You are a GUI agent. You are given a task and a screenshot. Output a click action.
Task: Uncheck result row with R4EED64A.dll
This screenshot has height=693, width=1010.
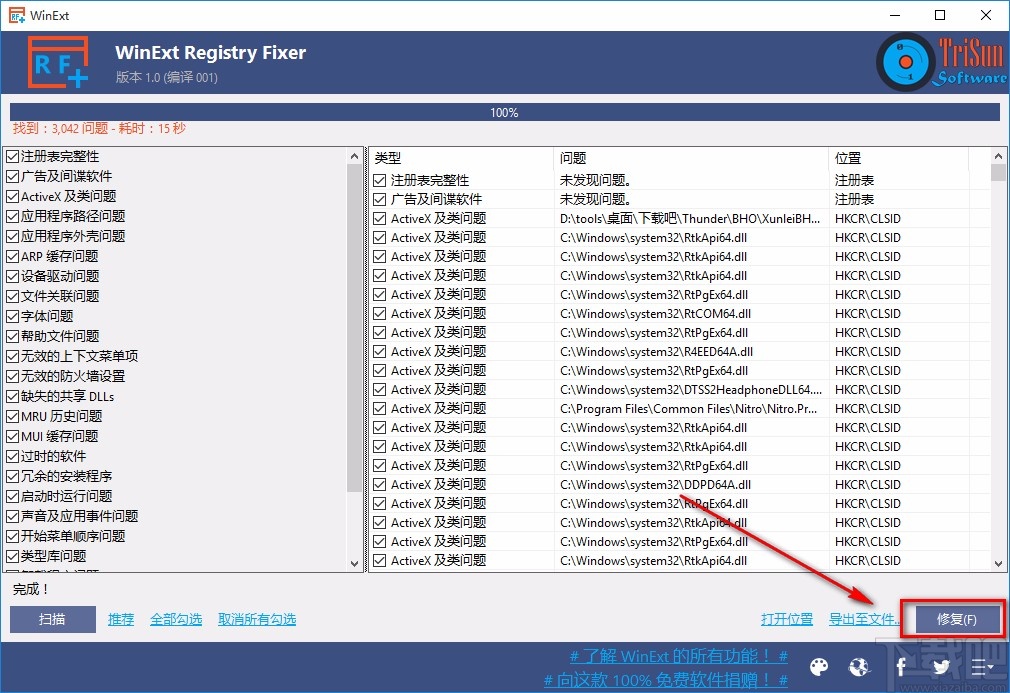pyautogui.click(x=379, y=352)
